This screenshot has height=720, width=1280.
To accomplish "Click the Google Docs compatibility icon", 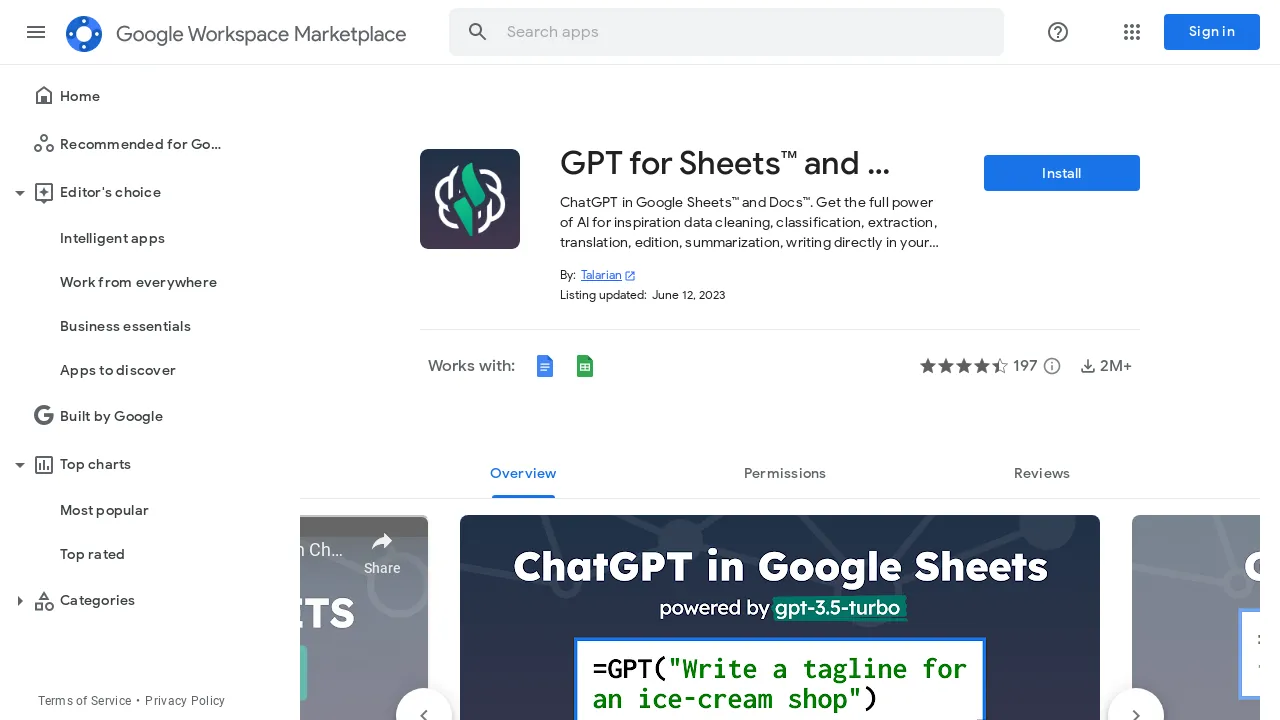I will pos(545,366).
